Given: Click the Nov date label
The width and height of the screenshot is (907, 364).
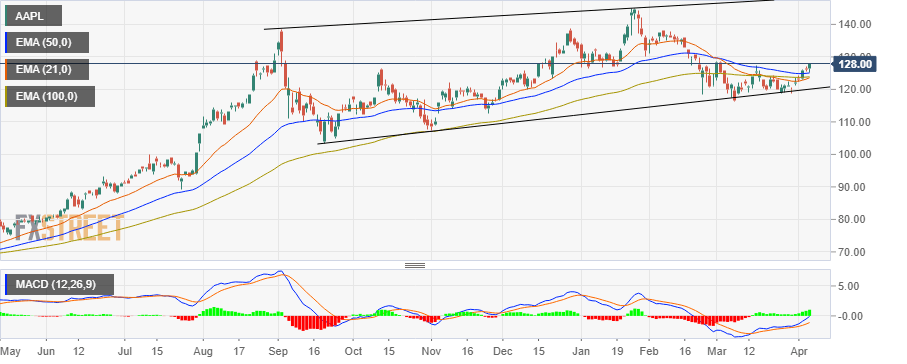Looking at the screenshot, I should pyautogui.click(x=432, y=351).
